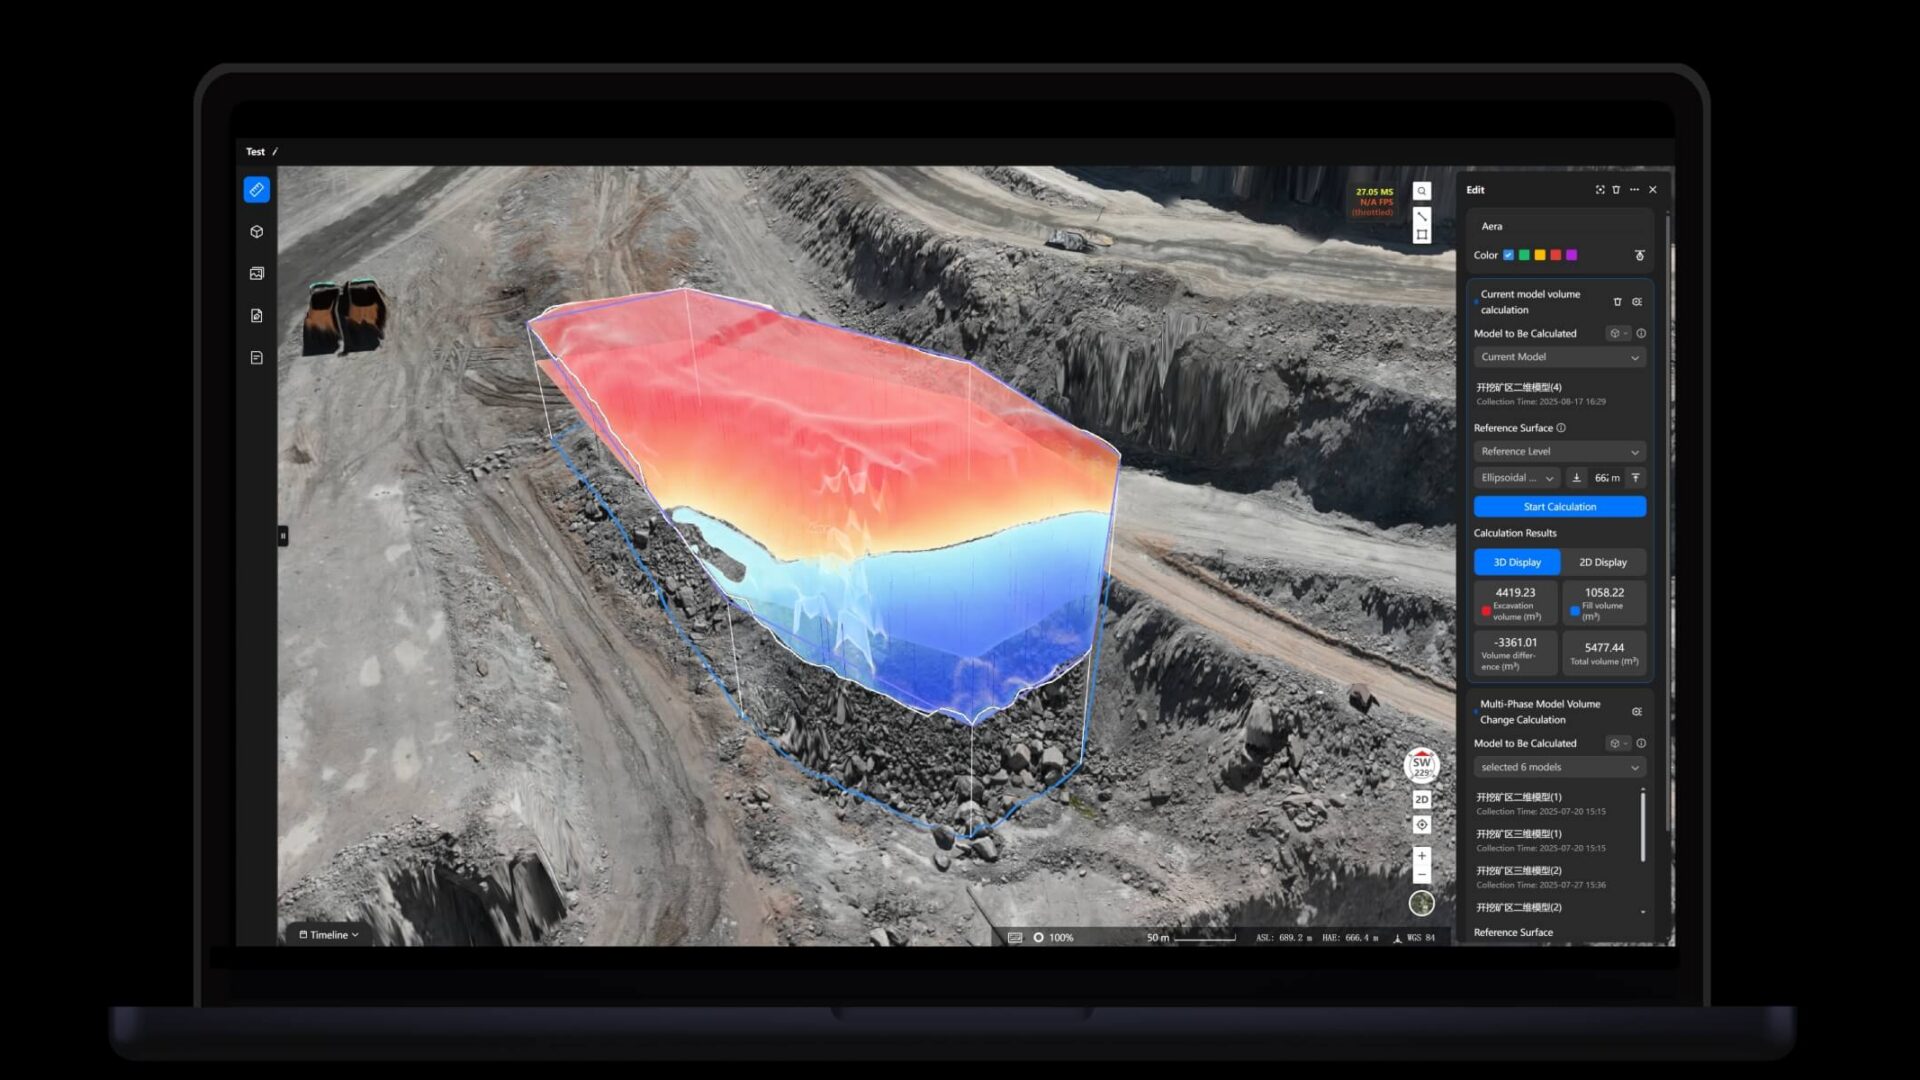Click the focus/locate icon in Edit header
This screenshot has height=1080, width=1920.
click(1599, 190)
